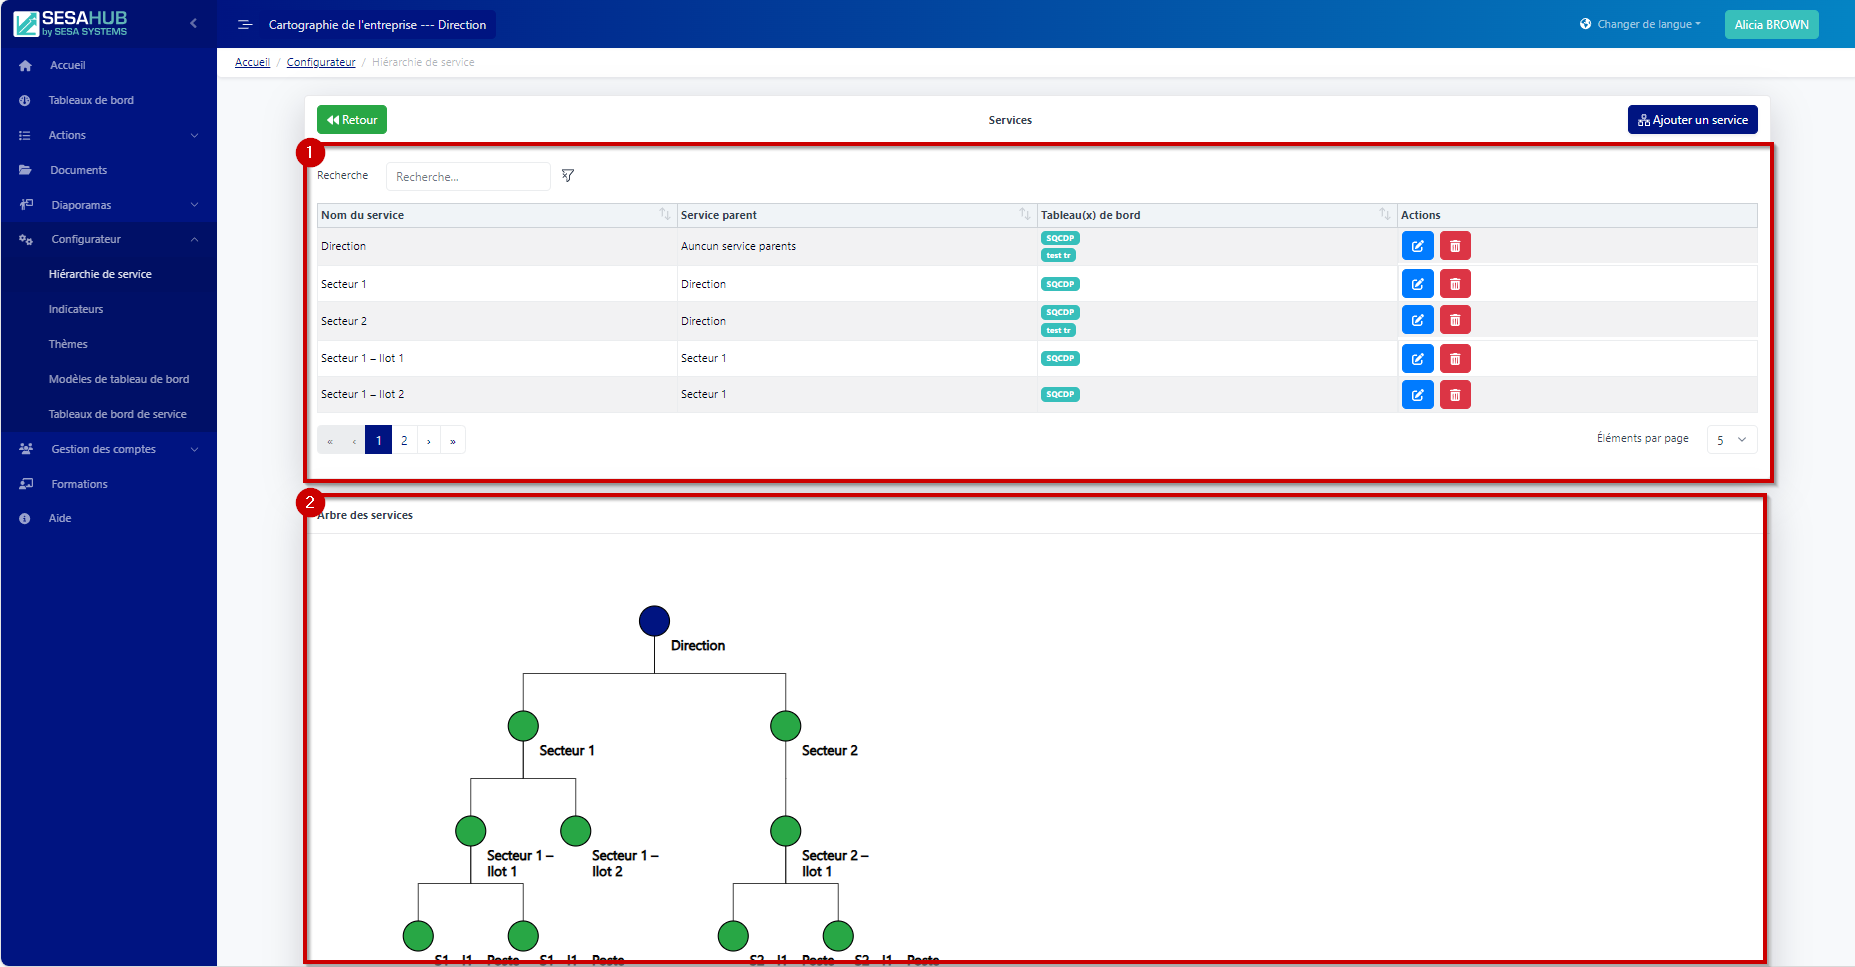This screenshot has width=1855, height=967.
Task: Click the edit icon for Direction row
Action: (1417, 246)
